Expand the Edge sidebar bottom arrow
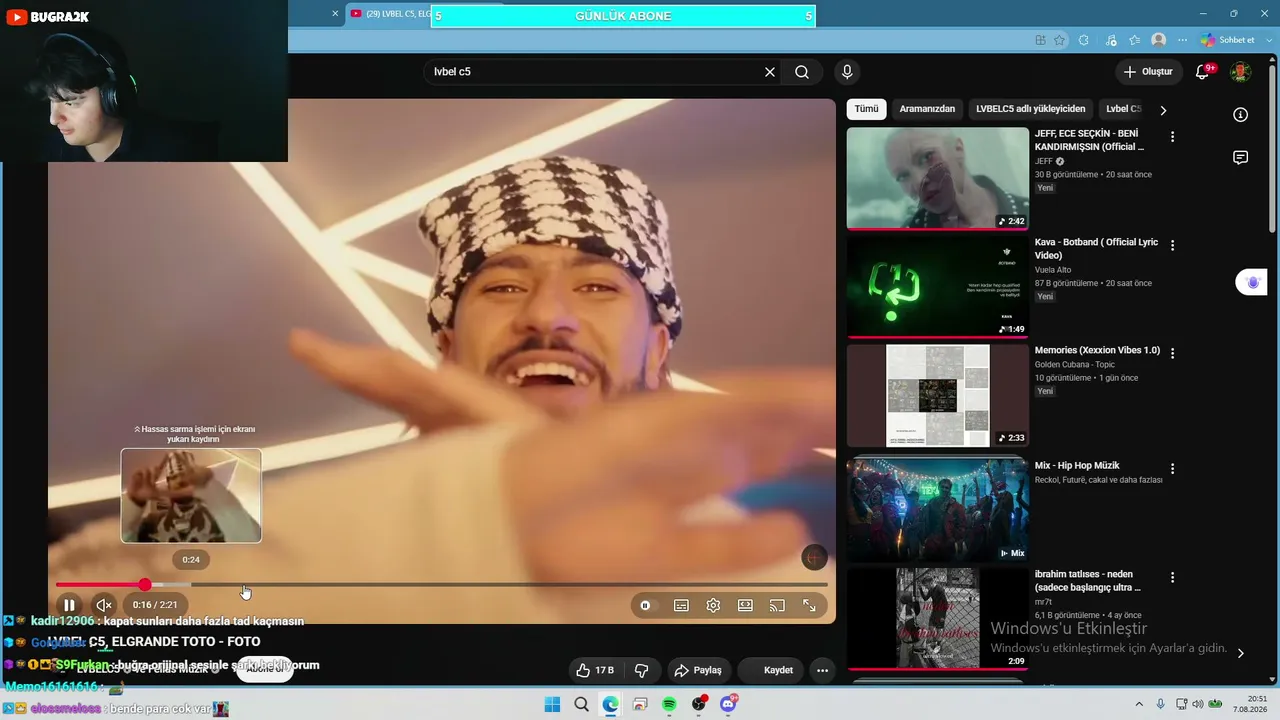 [1241, 653]
